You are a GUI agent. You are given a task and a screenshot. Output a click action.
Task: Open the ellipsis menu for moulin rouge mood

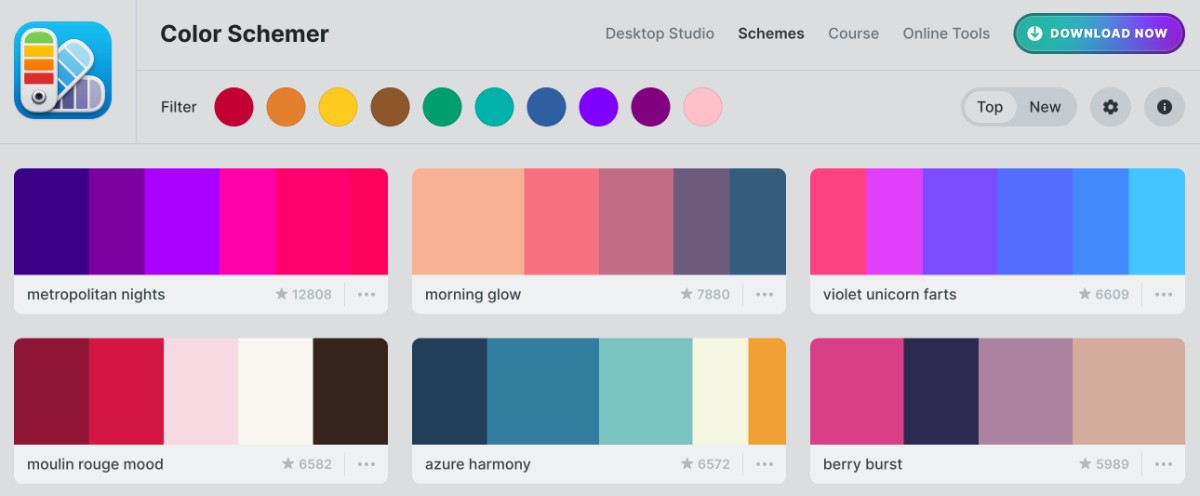tap(366, 464)
